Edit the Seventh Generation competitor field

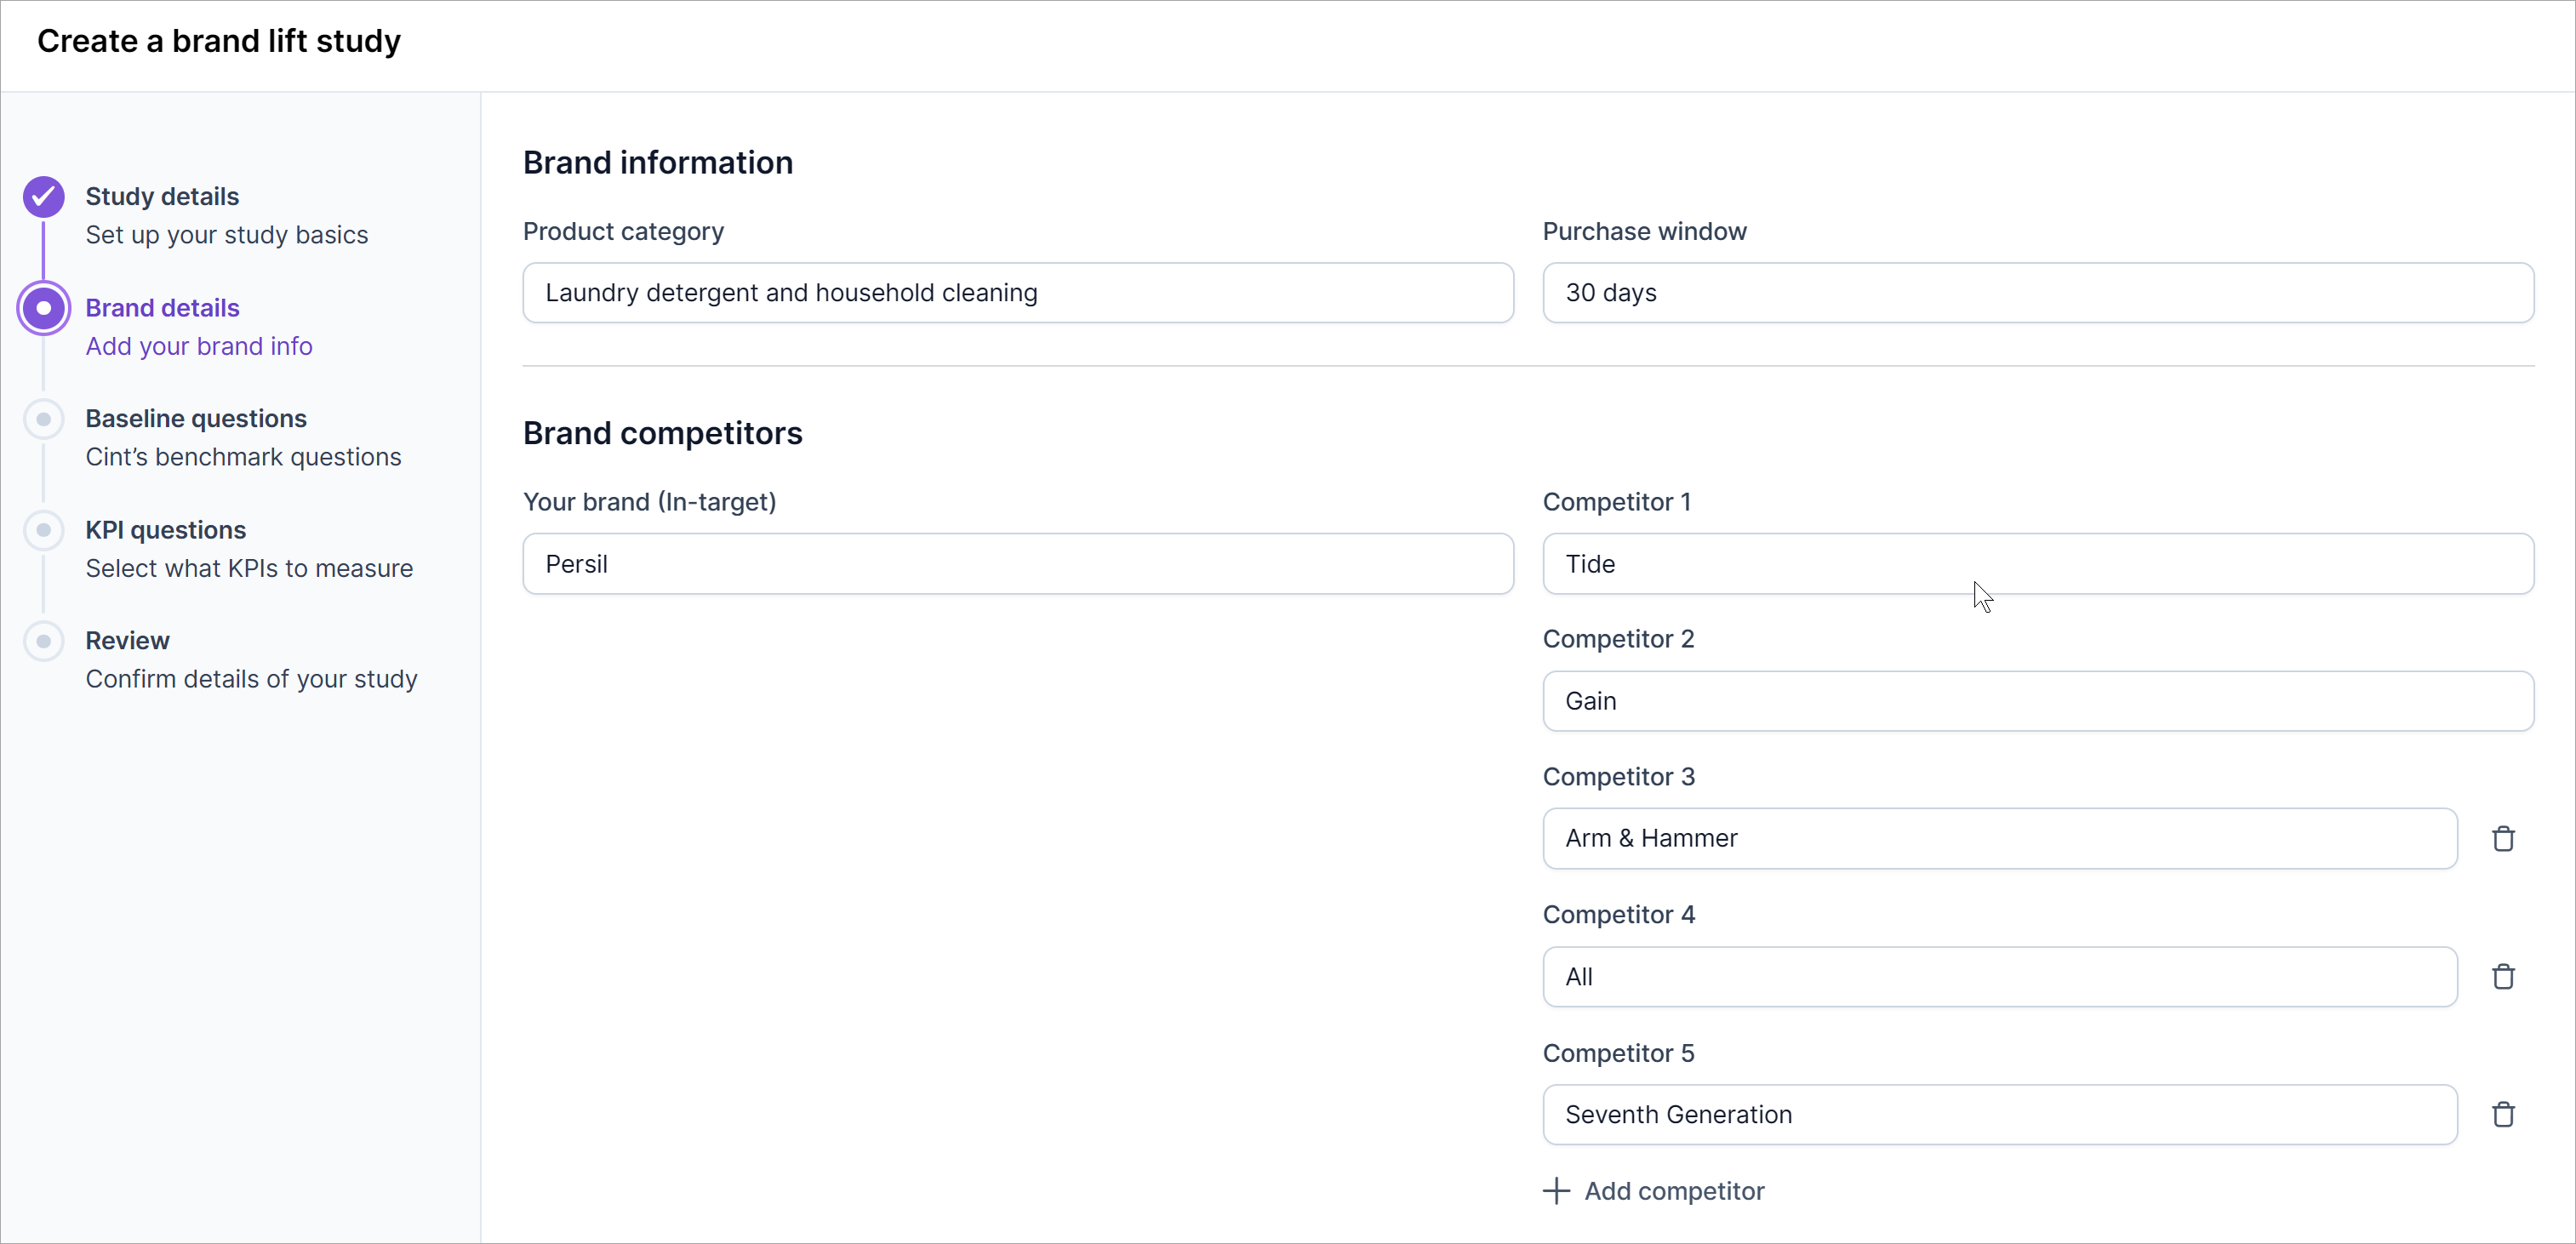[x=1999, y=1114]
